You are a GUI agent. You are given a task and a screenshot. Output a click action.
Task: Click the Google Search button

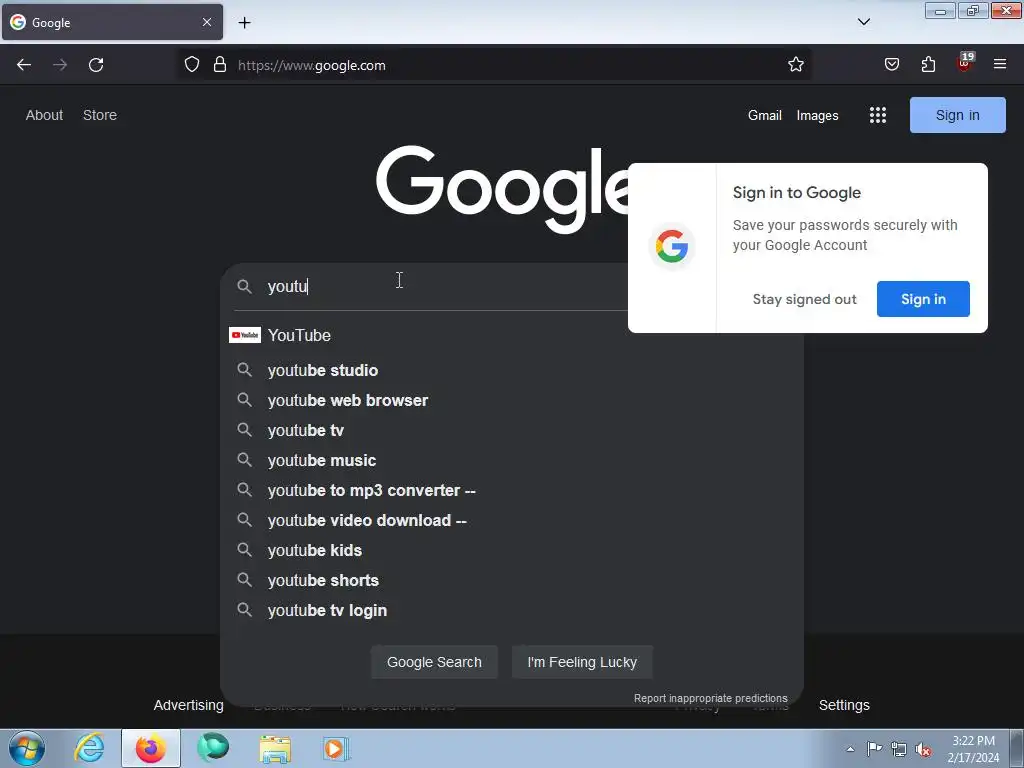coord(434,662)
